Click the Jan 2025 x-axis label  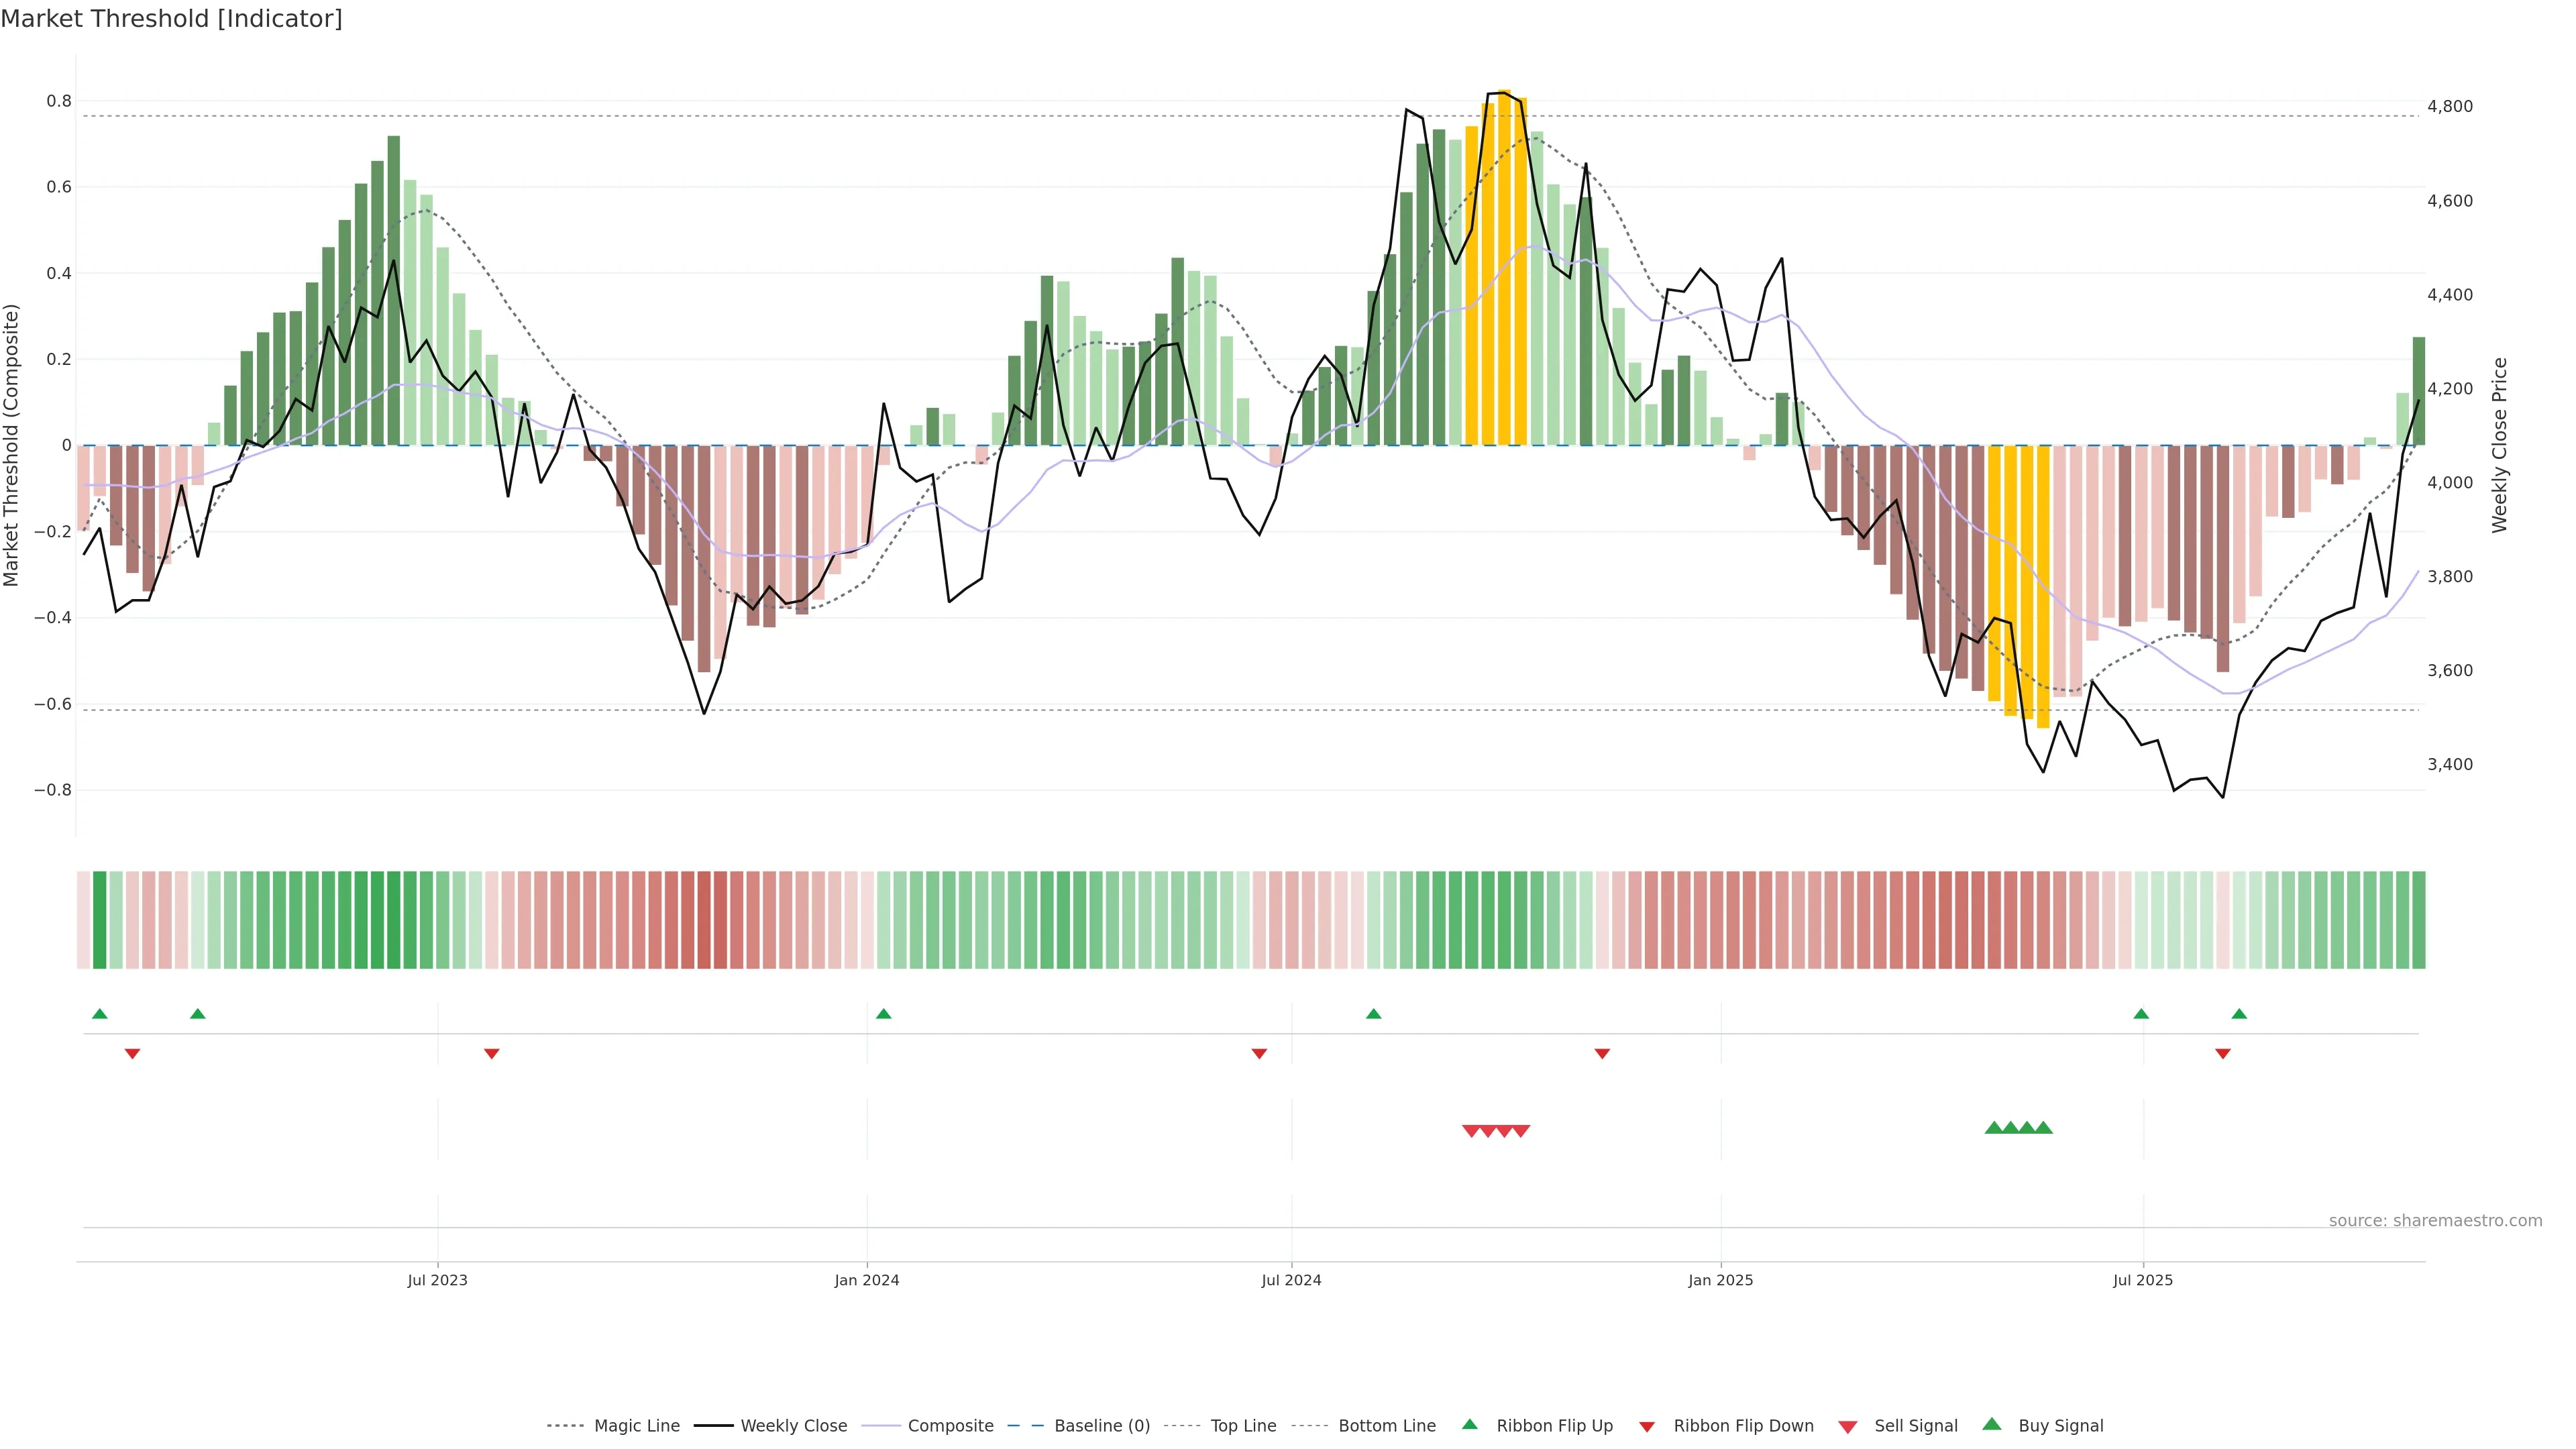[1720, 1280]
